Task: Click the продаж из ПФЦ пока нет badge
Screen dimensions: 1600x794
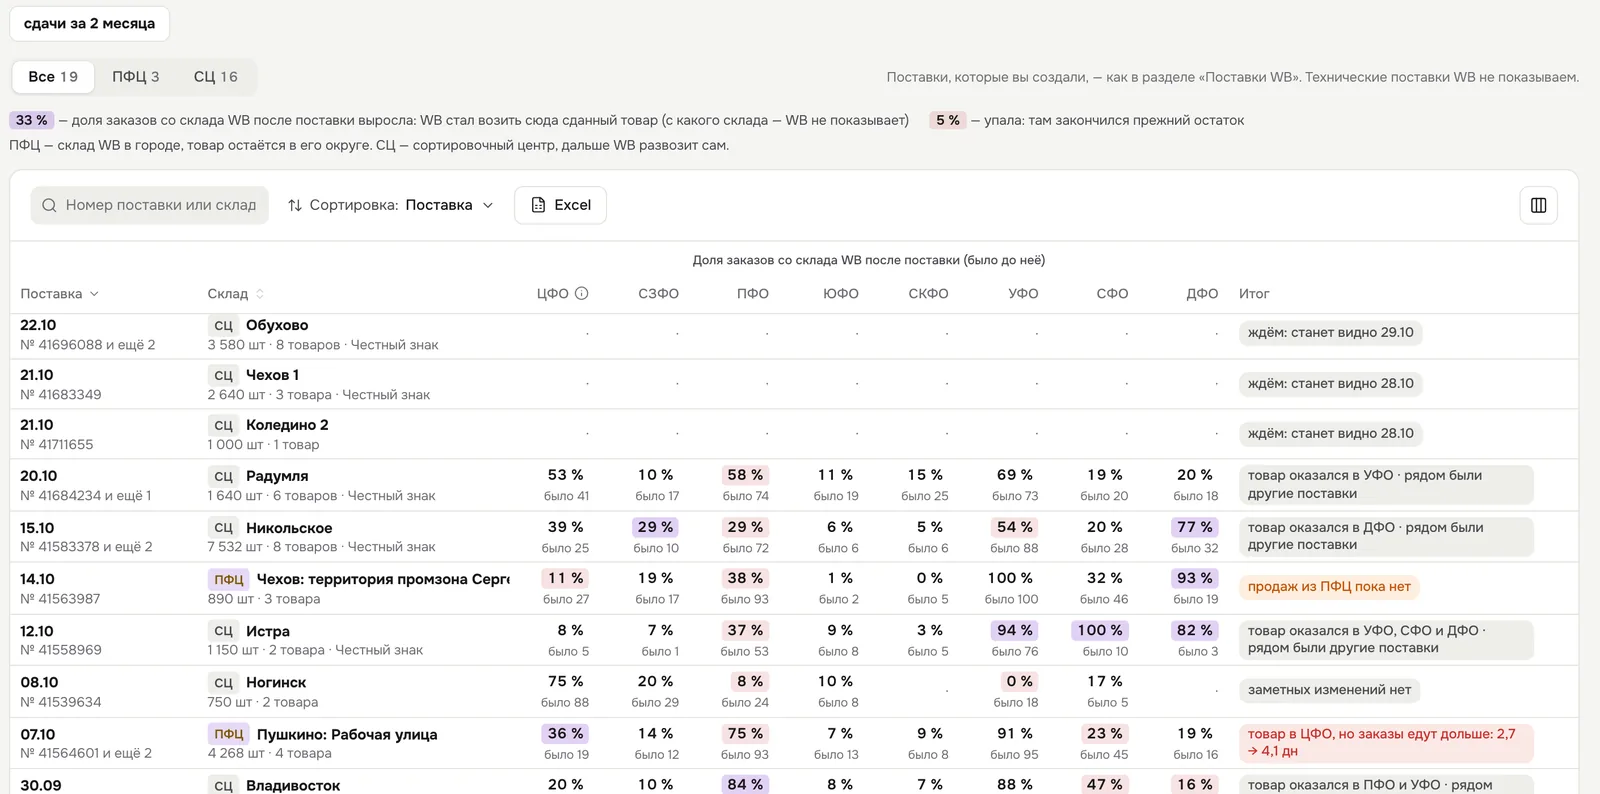Action: (1329, 587)
